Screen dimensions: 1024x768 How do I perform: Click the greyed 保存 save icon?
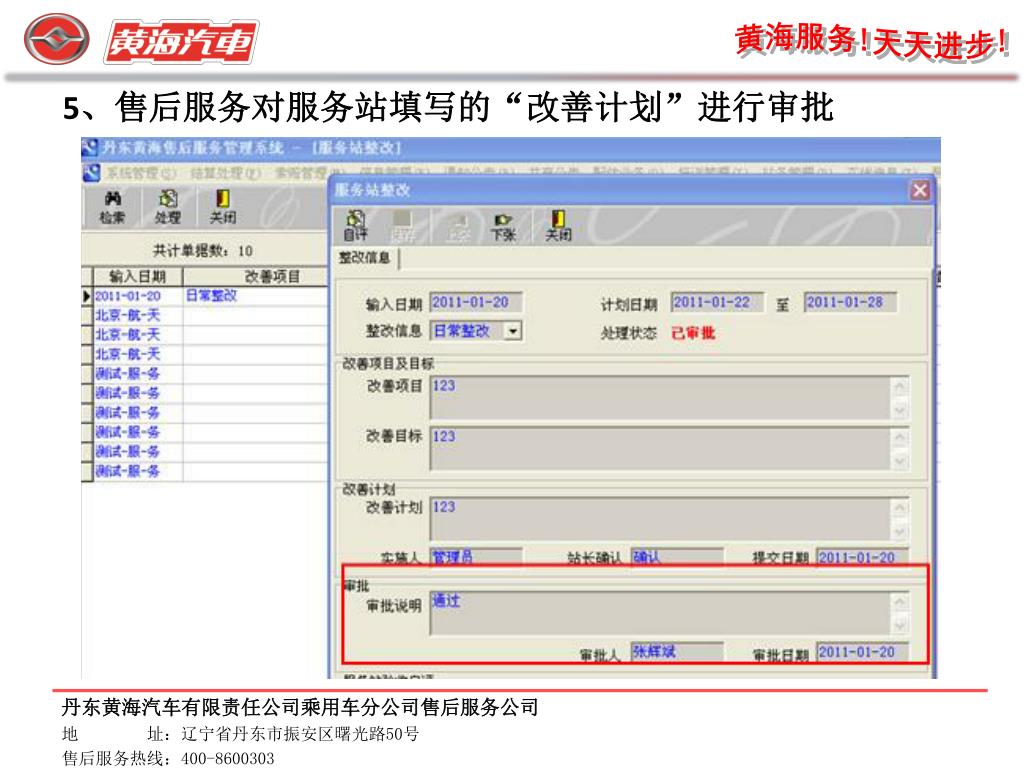click(x=402, y=225)
